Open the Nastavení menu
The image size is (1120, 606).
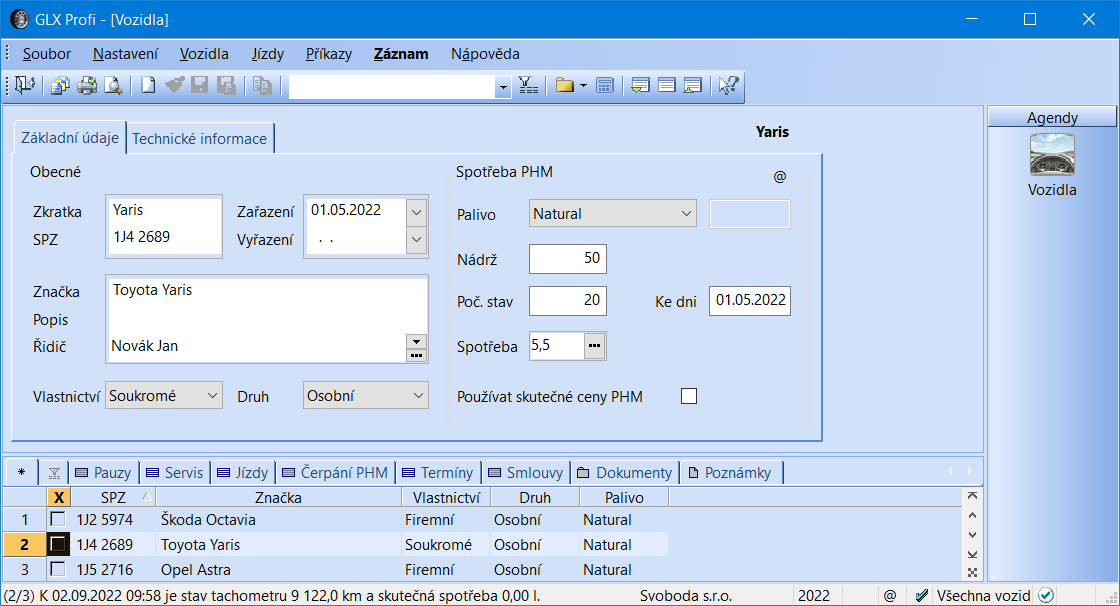[126, 54]
